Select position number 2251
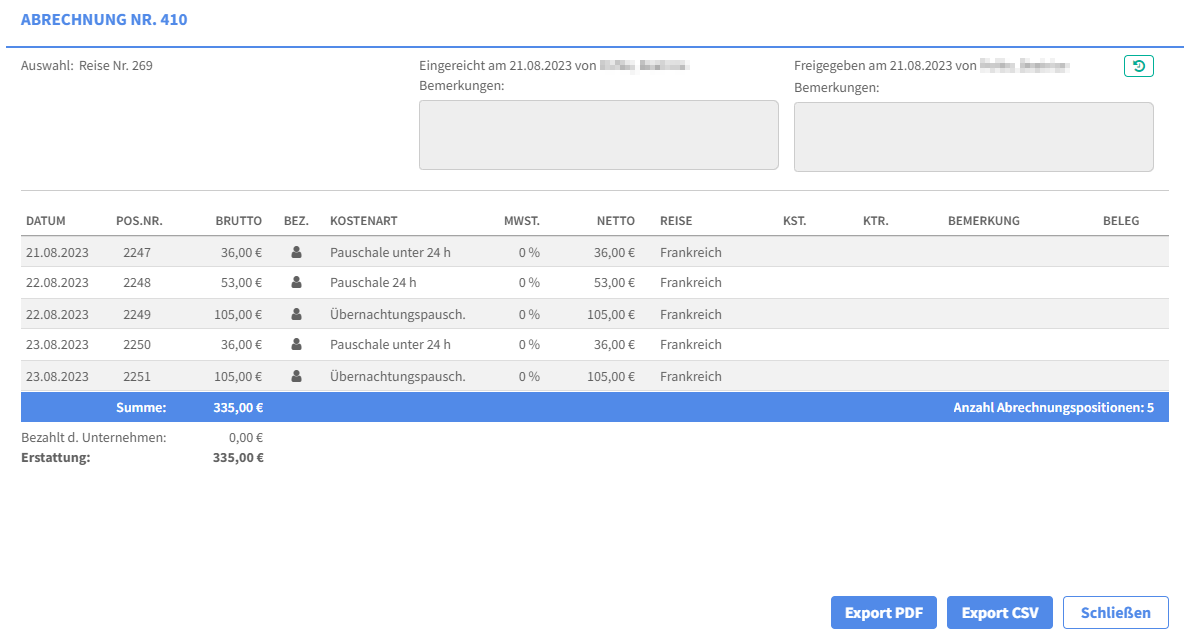 [137, 377]
